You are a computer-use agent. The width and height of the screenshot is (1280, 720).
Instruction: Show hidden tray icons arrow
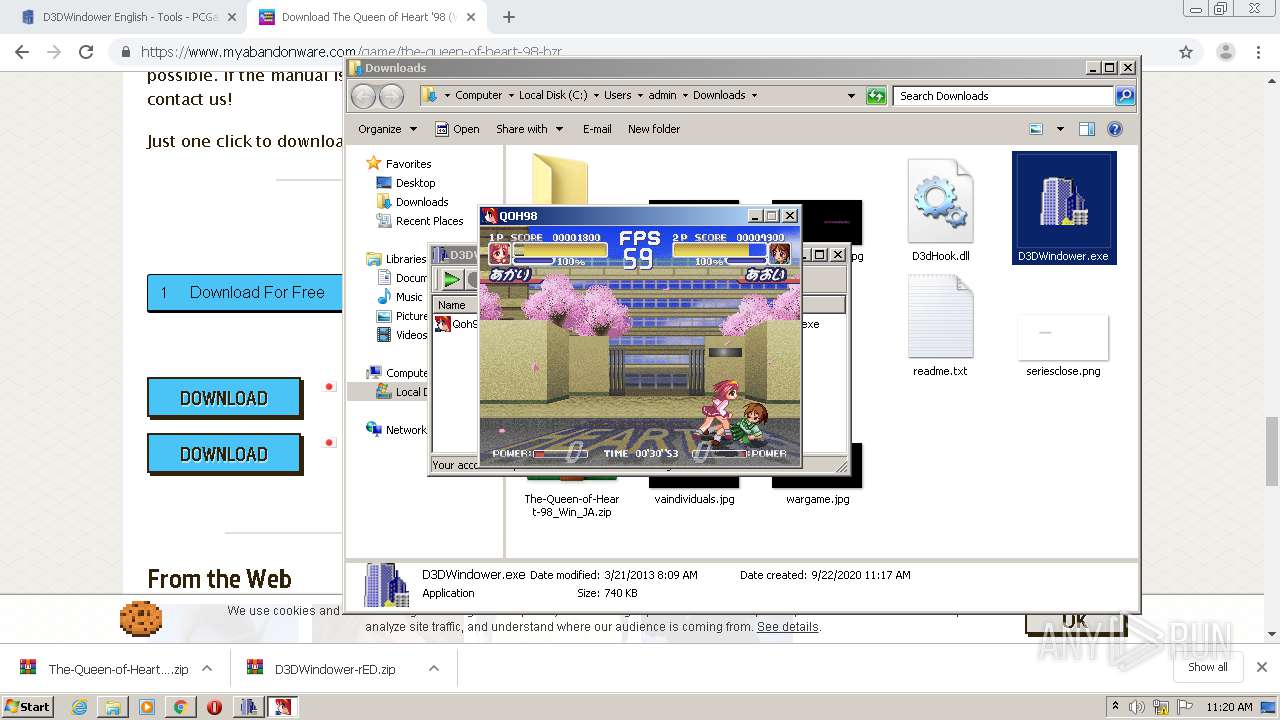coord(1115,707)
